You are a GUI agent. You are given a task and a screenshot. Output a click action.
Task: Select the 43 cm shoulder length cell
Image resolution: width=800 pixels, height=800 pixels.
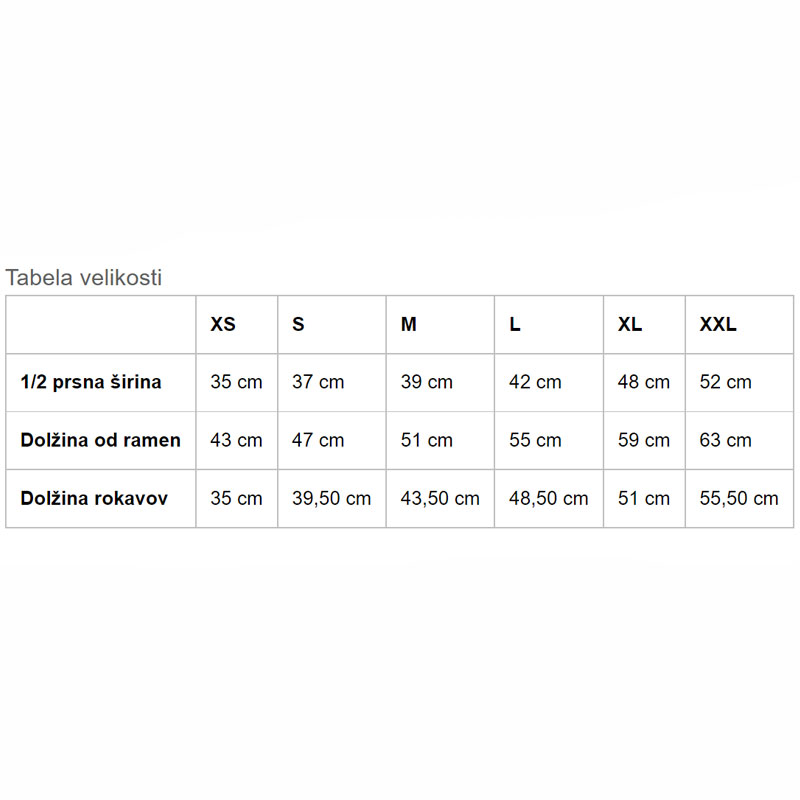click(x=236, y=440)
